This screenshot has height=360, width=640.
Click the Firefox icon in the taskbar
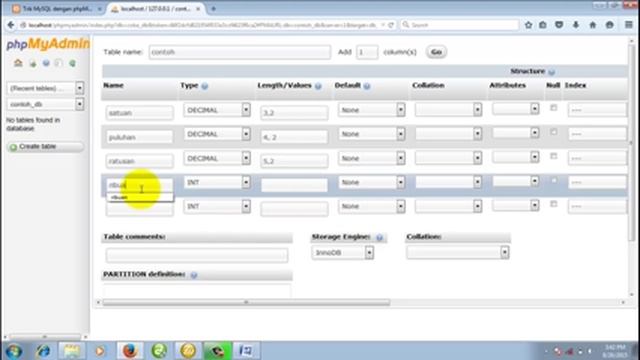pyautogui.click(x=130, y=351)
